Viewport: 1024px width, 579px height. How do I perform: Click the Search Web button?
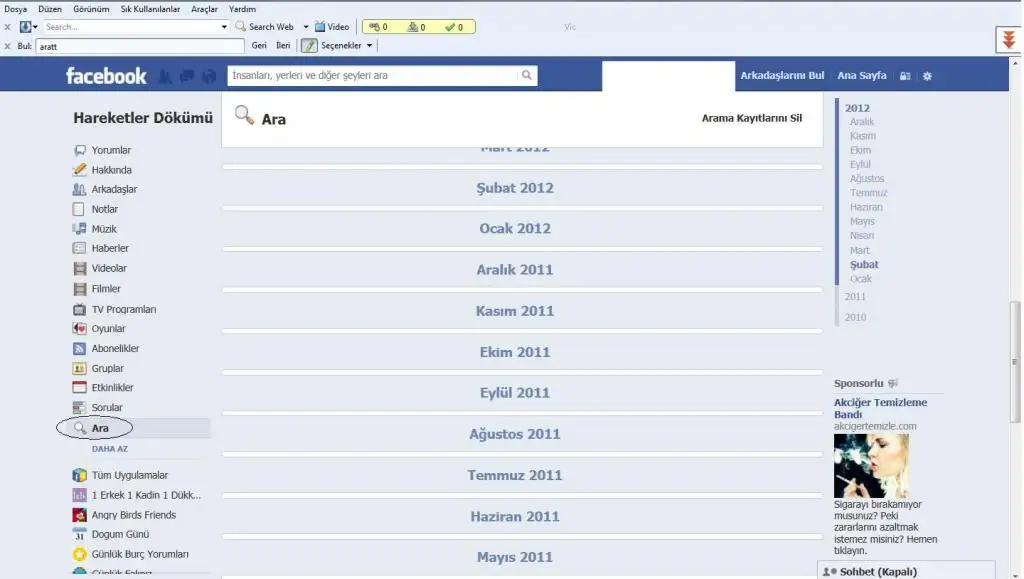(264, 27)
